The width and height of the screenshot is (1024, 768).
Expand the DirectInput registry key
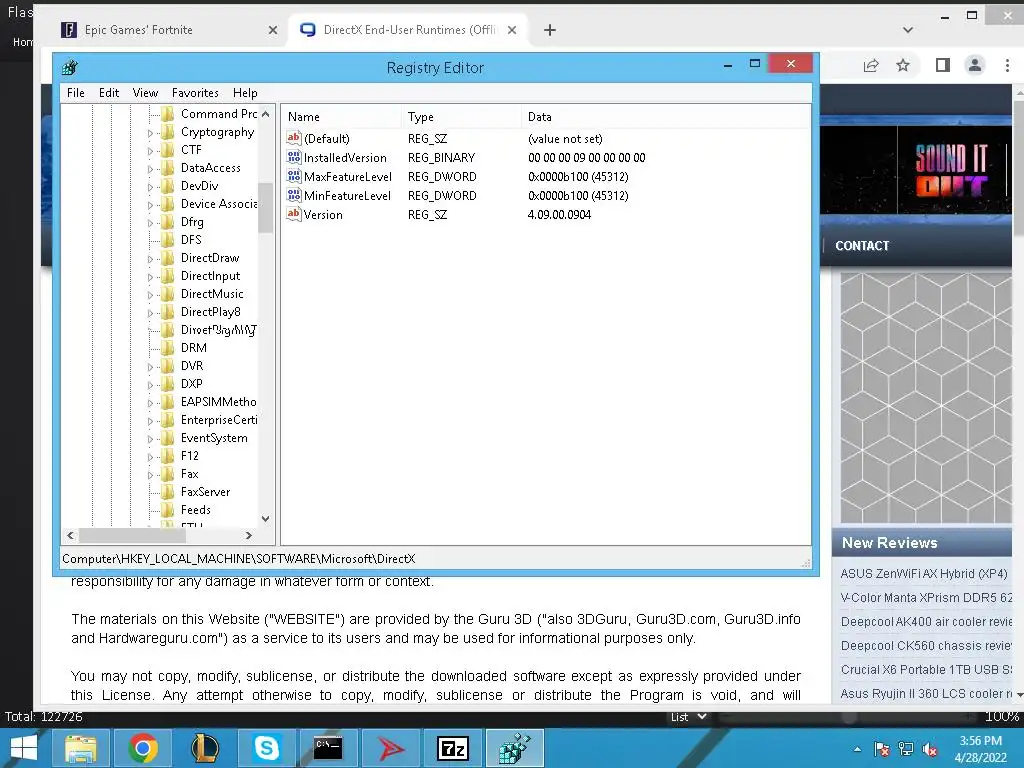tap(150, 277)
